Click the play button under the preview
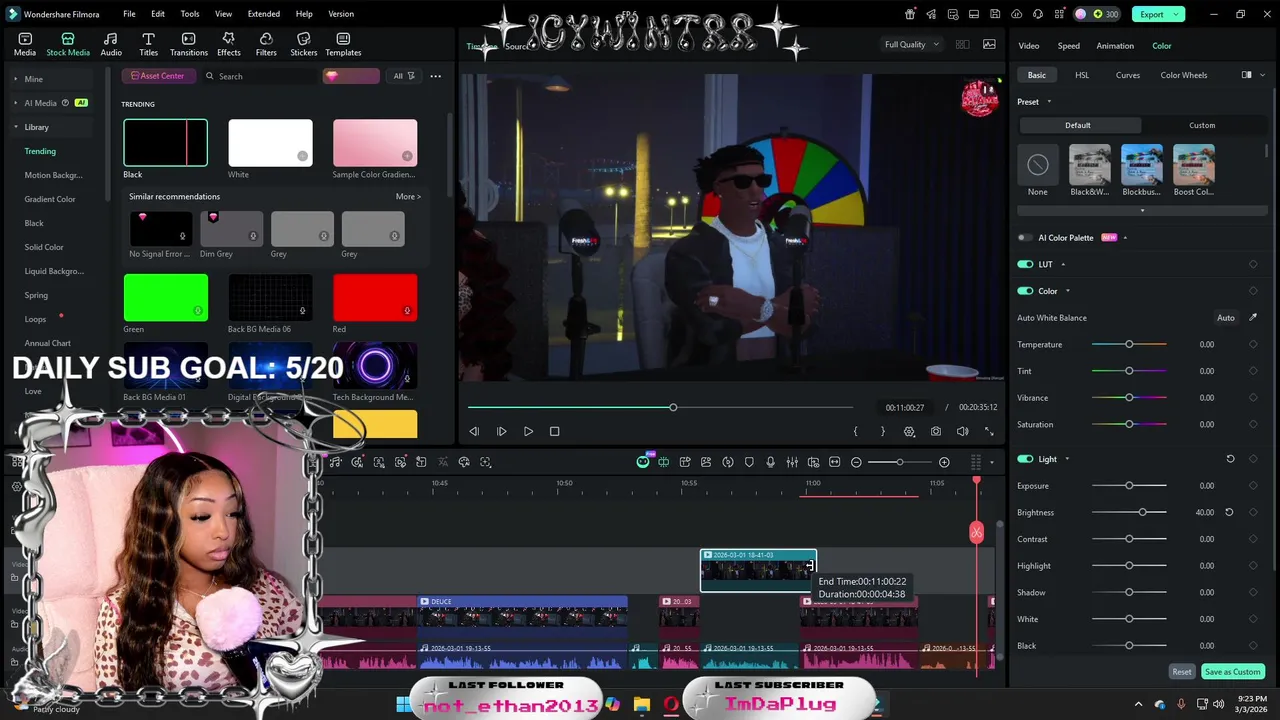Screen dimensions: 1280x720 coord(528,431)
